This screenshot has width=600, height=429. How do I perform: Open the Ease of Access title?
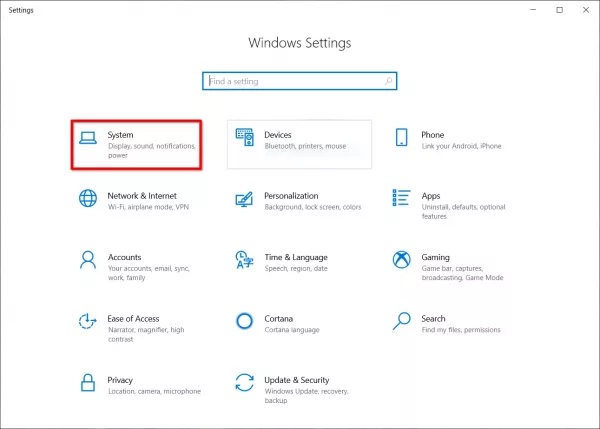coord(133,319)
